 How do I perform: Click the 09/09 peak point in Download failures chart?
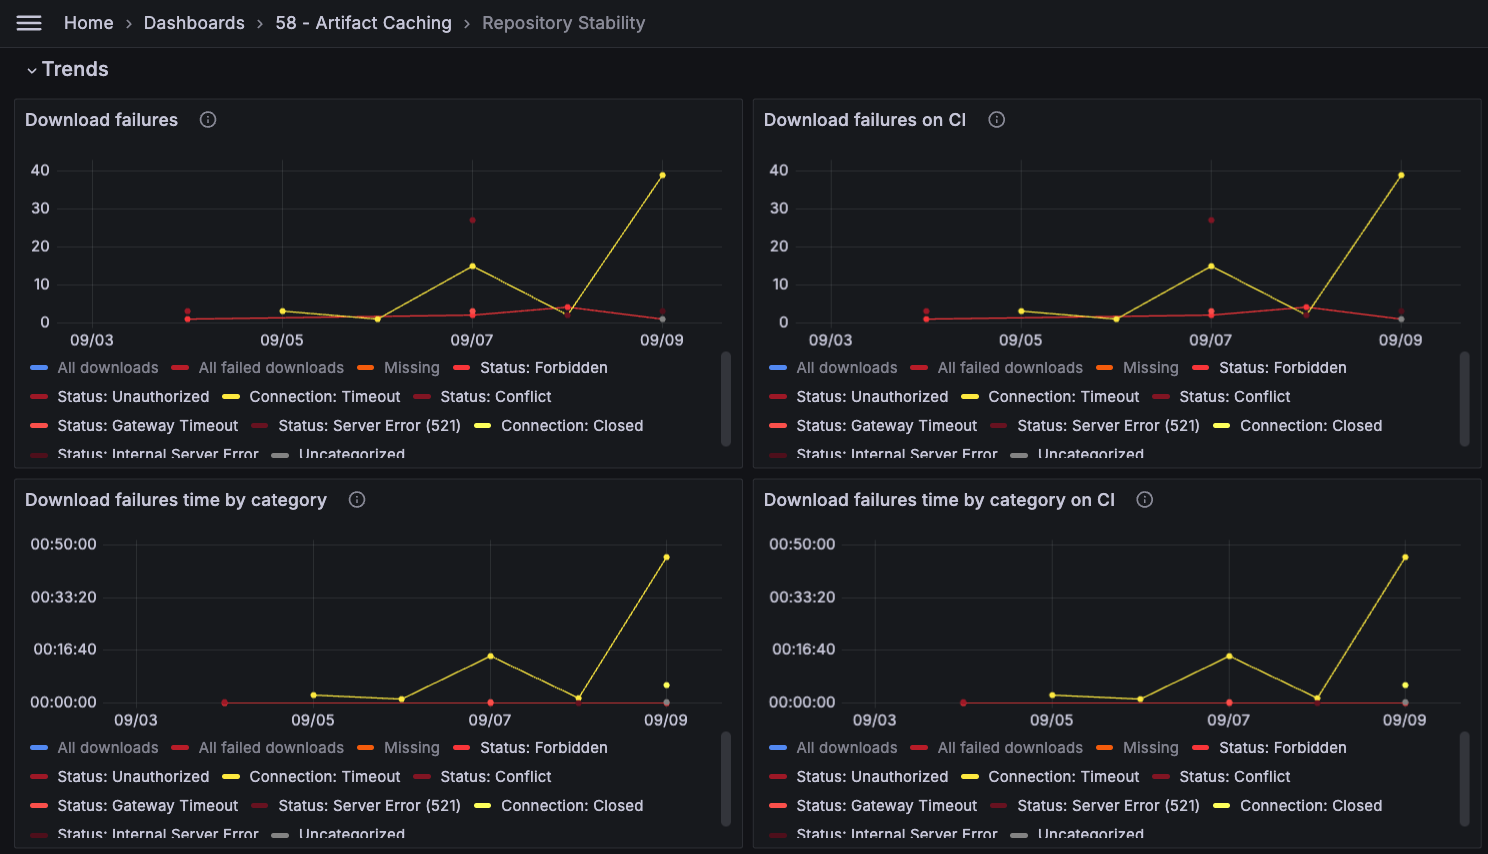pyautogui.click(x=662, y=175)
